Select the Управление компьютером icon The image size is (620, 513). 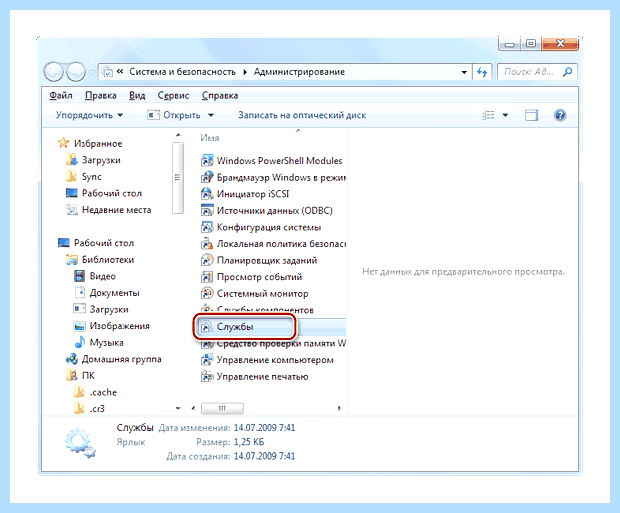[x=207, y=360]
